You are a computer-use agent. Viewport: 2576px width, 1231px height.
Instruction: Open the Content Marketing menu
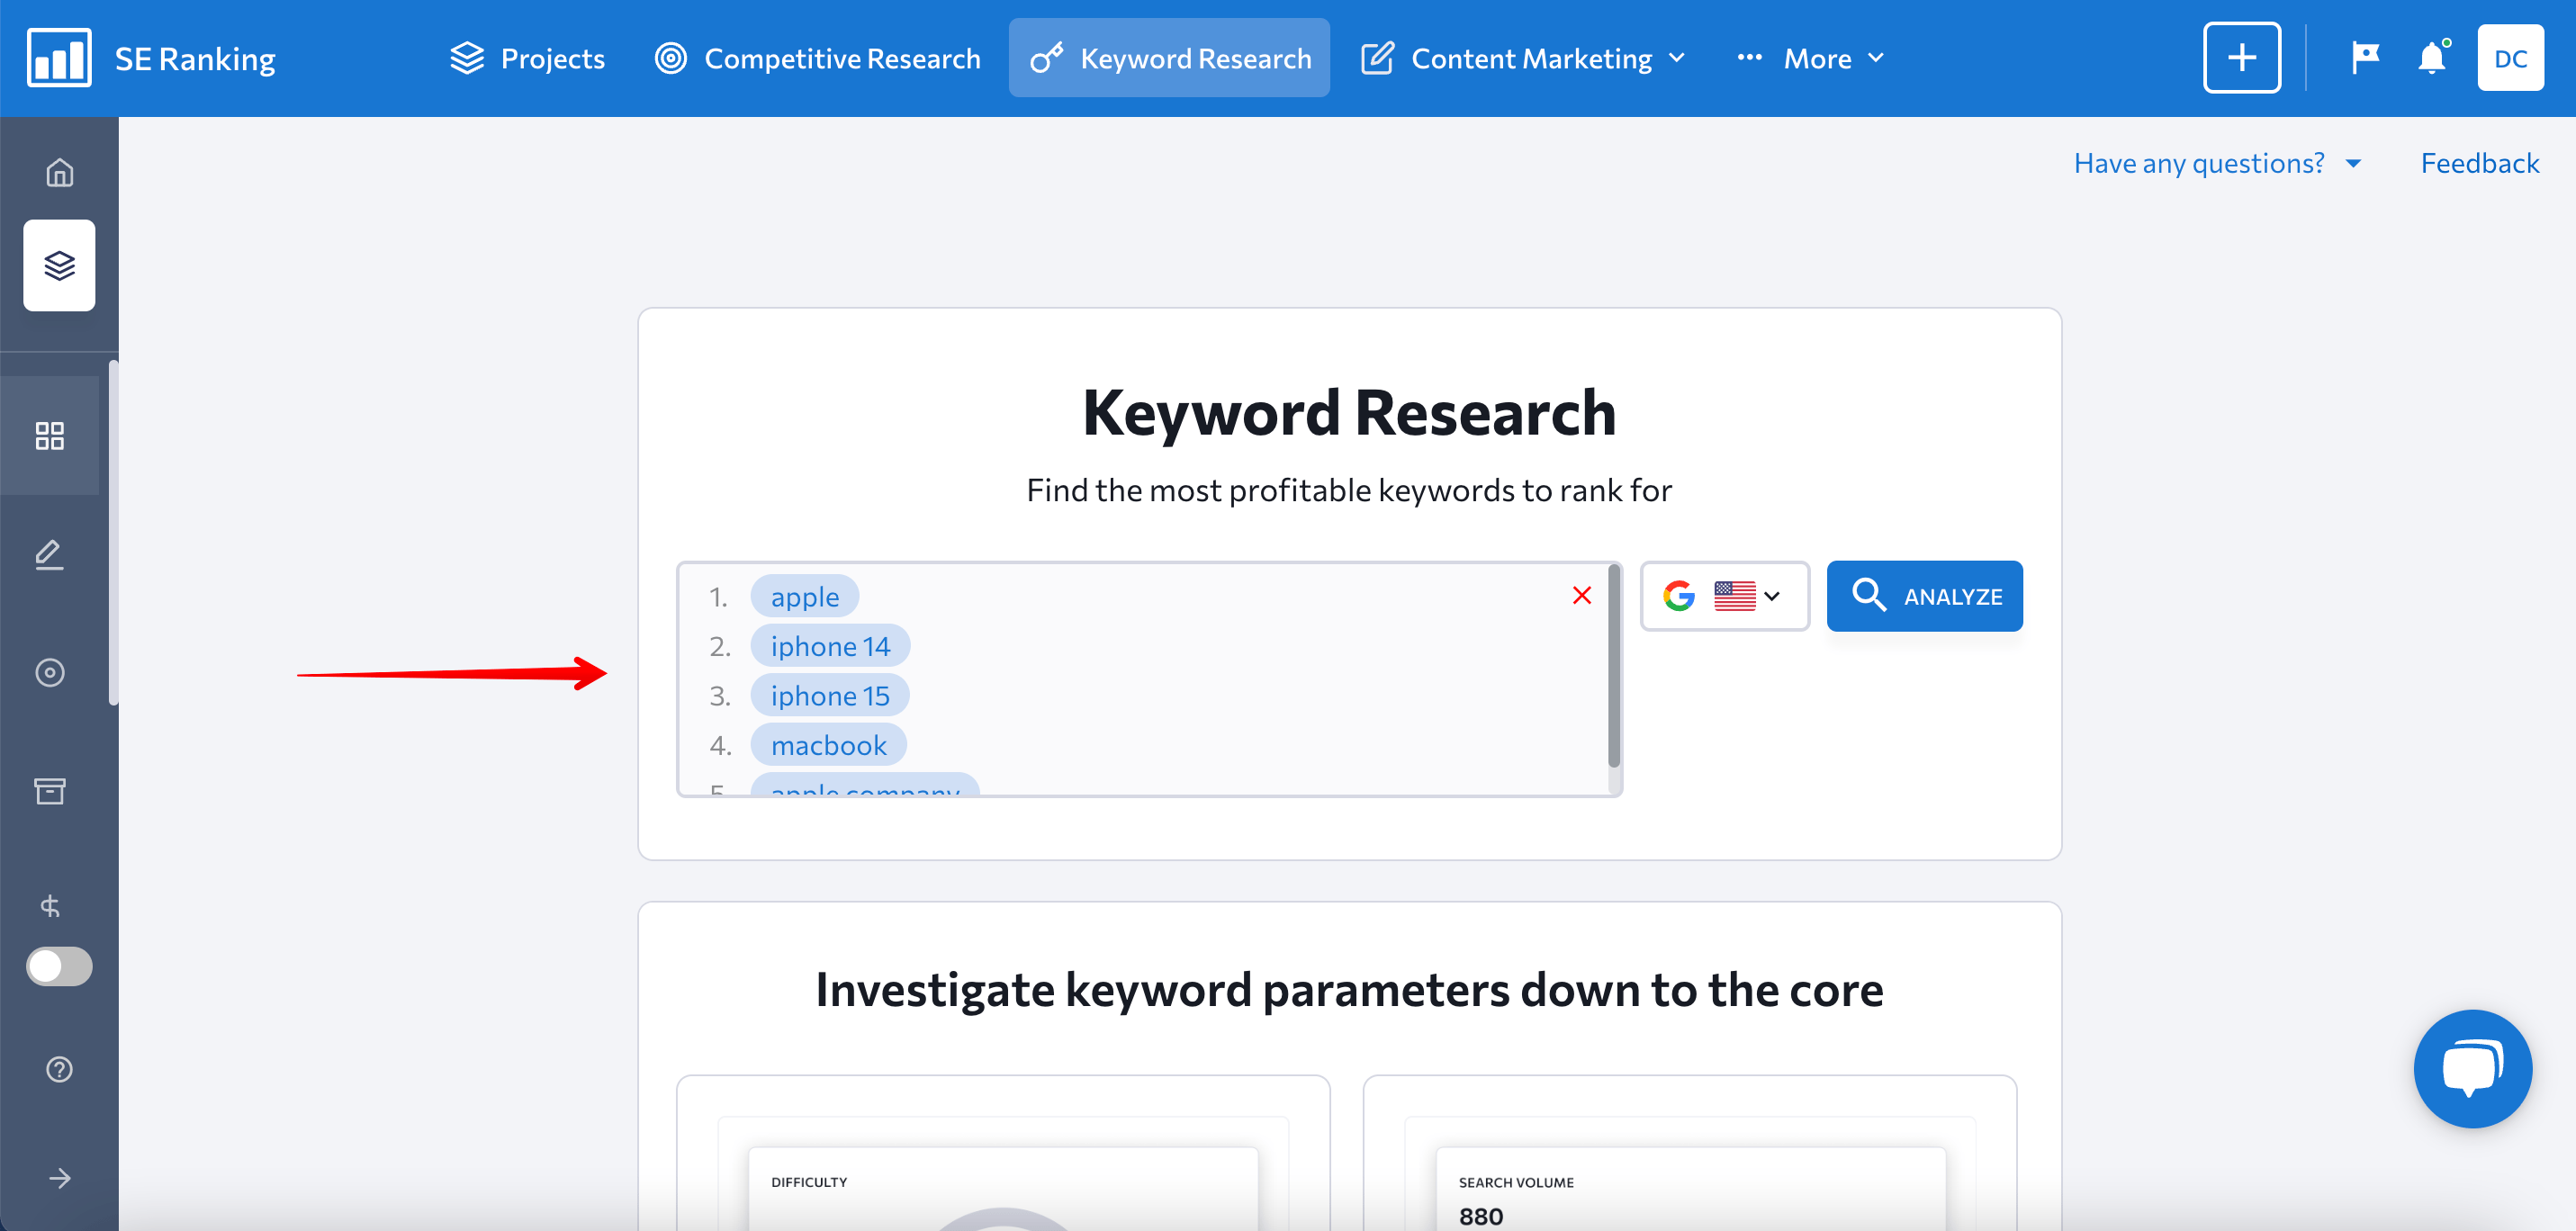[1522, 57]
